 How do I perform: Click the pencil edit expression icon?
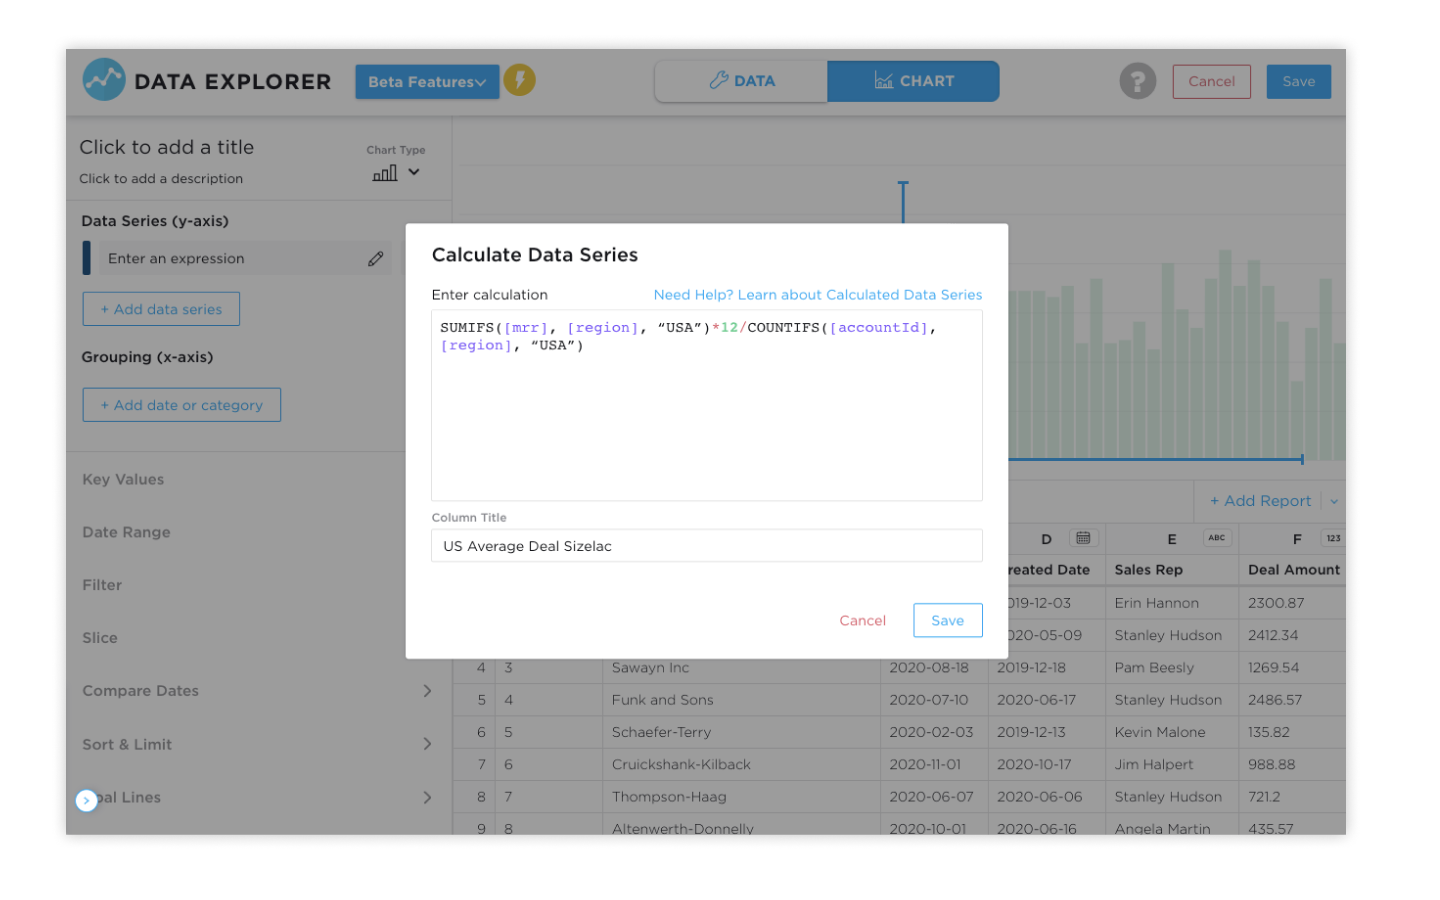376,259
